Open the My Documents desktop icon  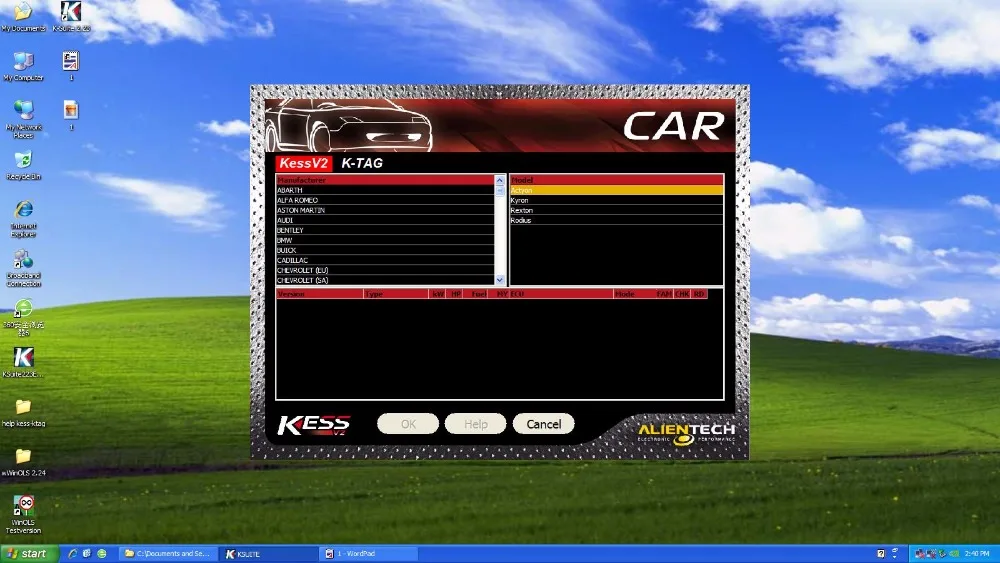[x=23, y=17]
